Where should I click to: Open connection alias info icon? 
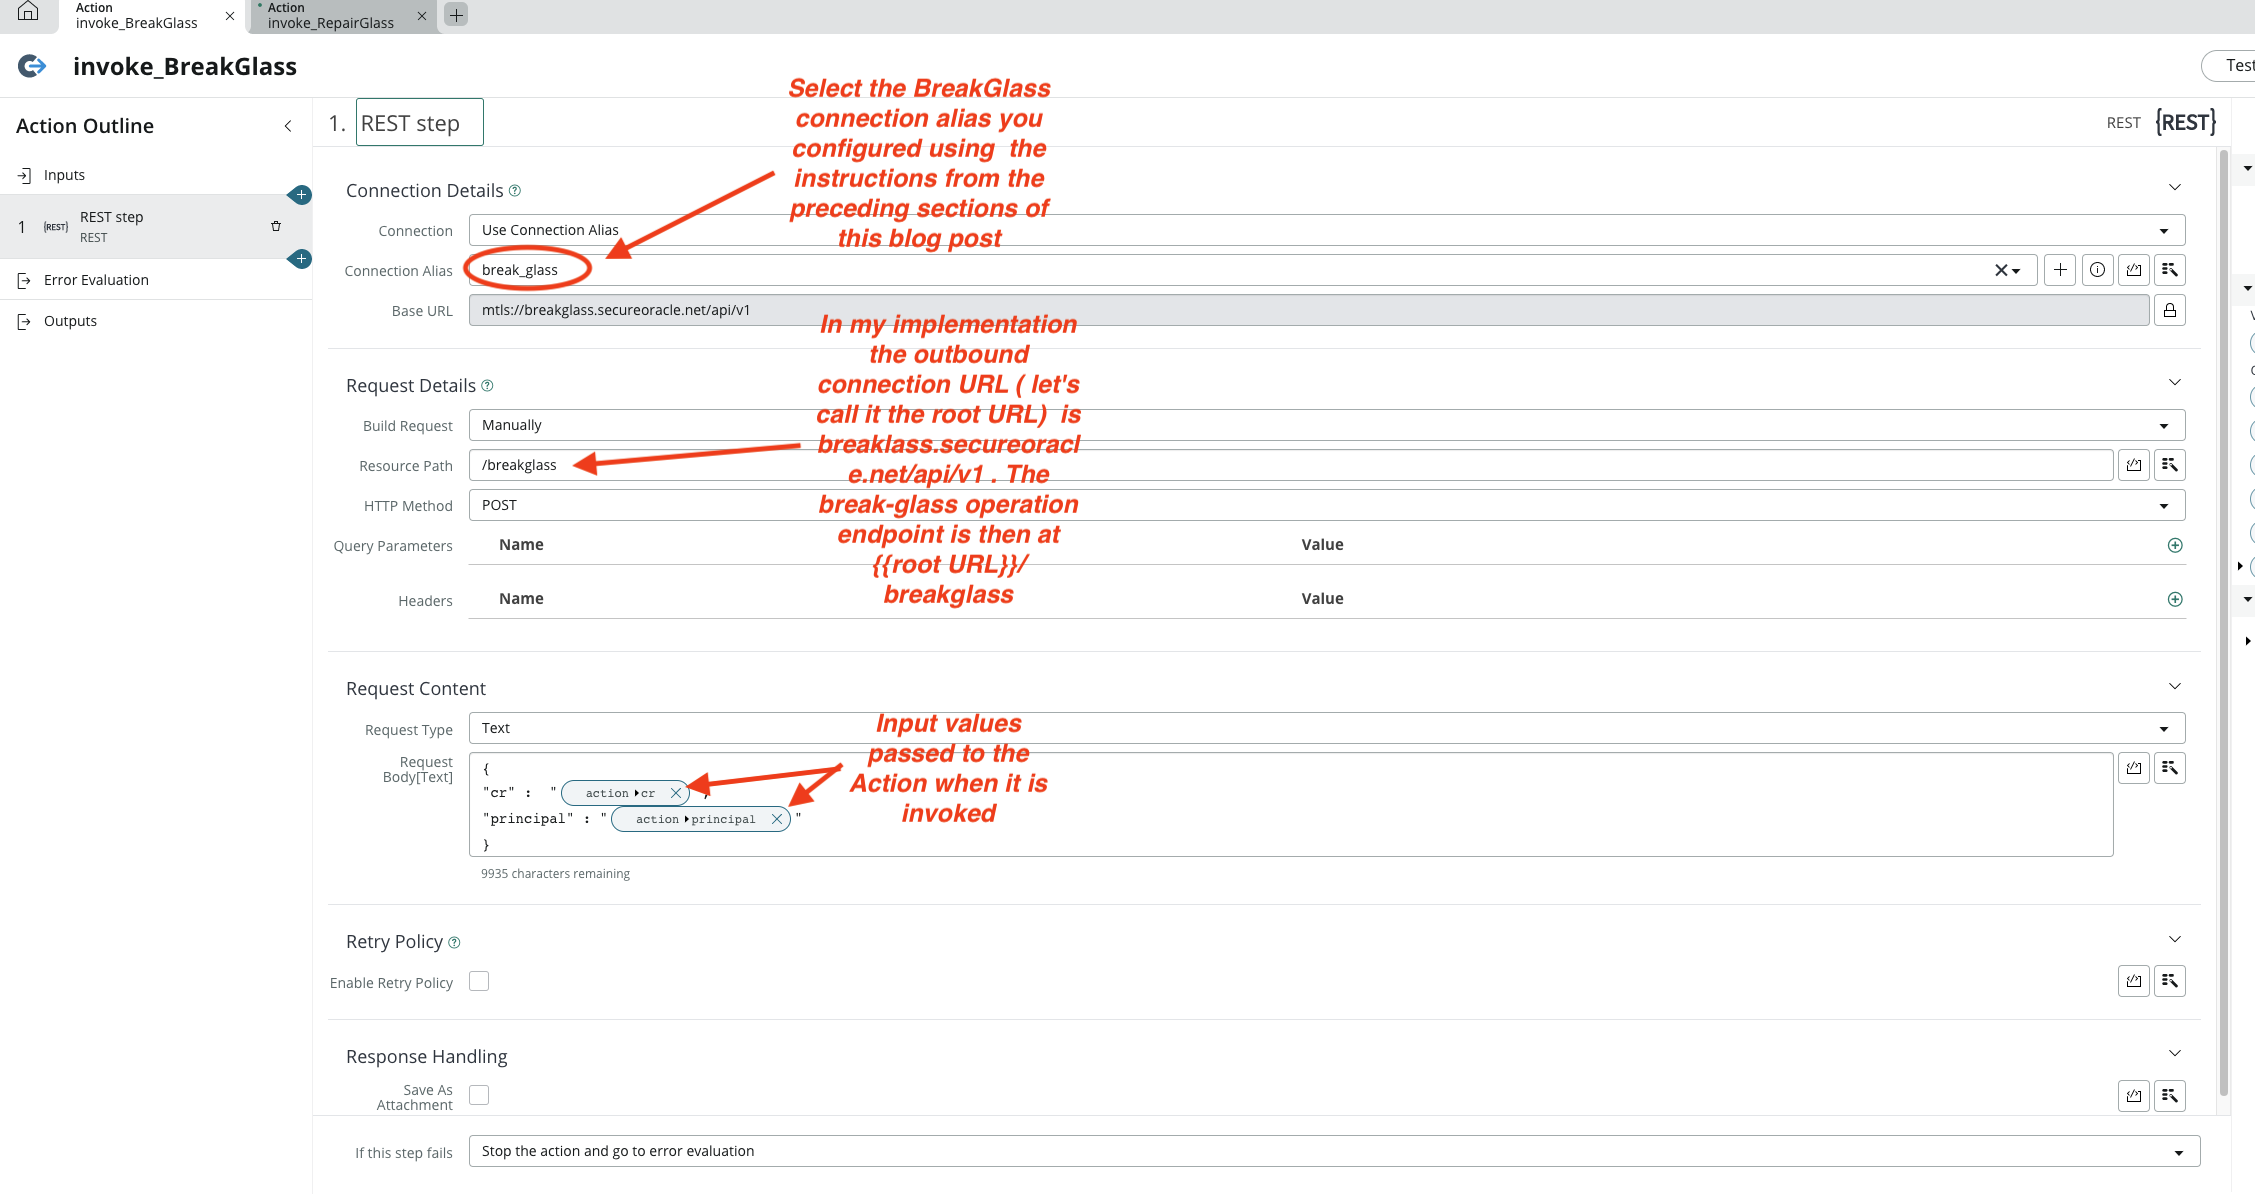(x=2097, y=270)
